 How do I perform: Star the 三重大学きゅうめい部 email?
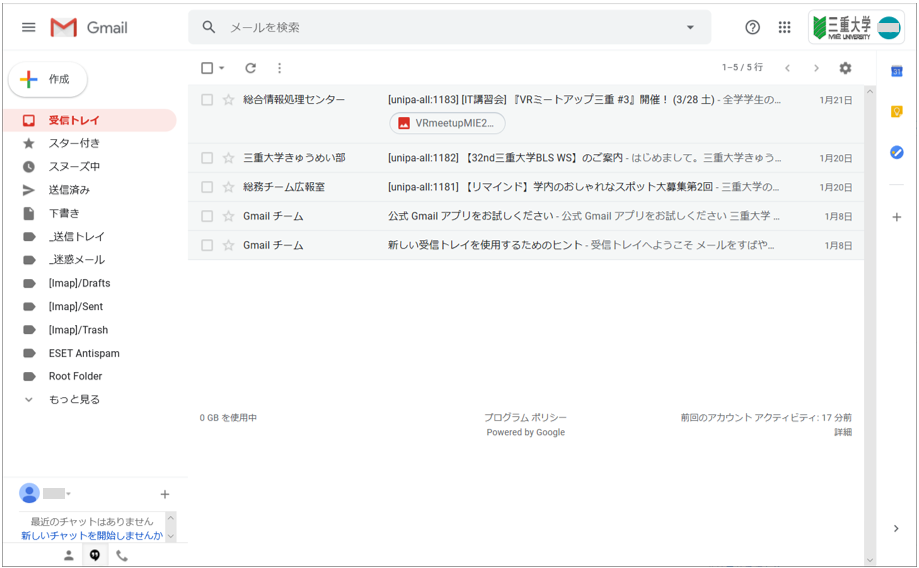pyautogui.click(x=229, y=158)
